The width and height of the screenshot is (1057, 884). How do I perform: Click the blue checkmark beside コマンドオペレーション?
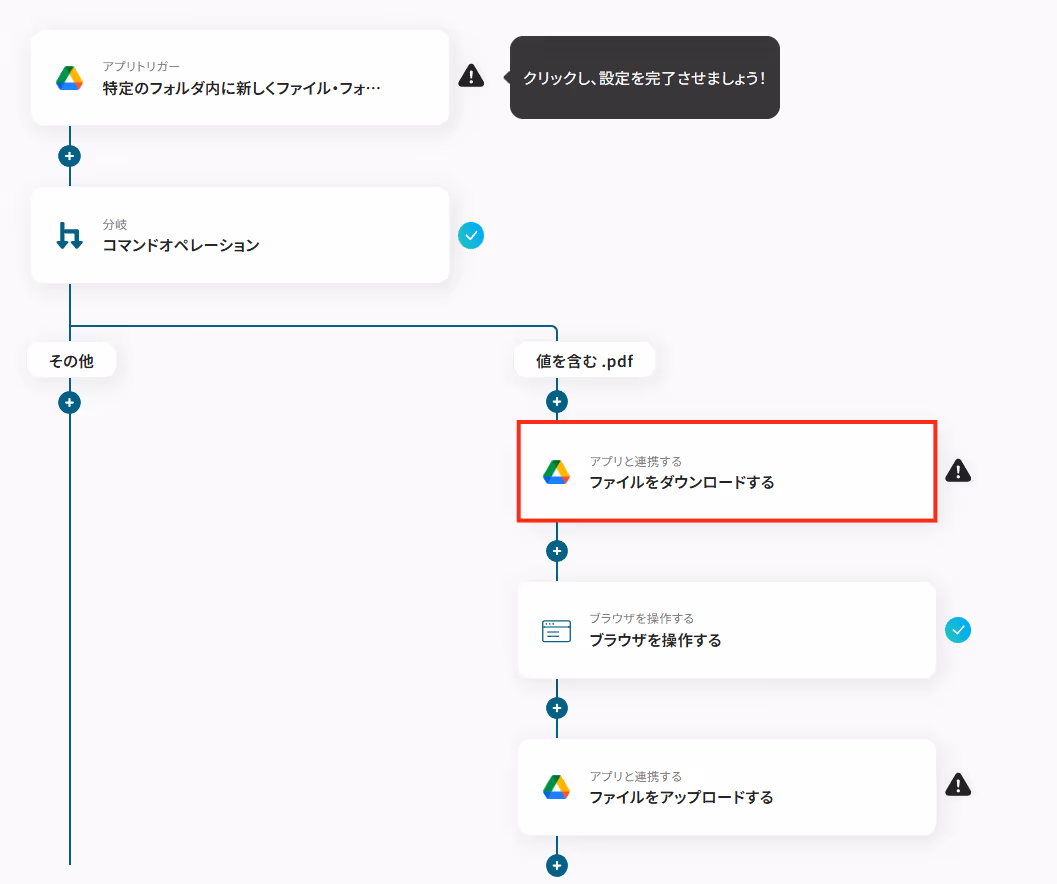[471, 235]
